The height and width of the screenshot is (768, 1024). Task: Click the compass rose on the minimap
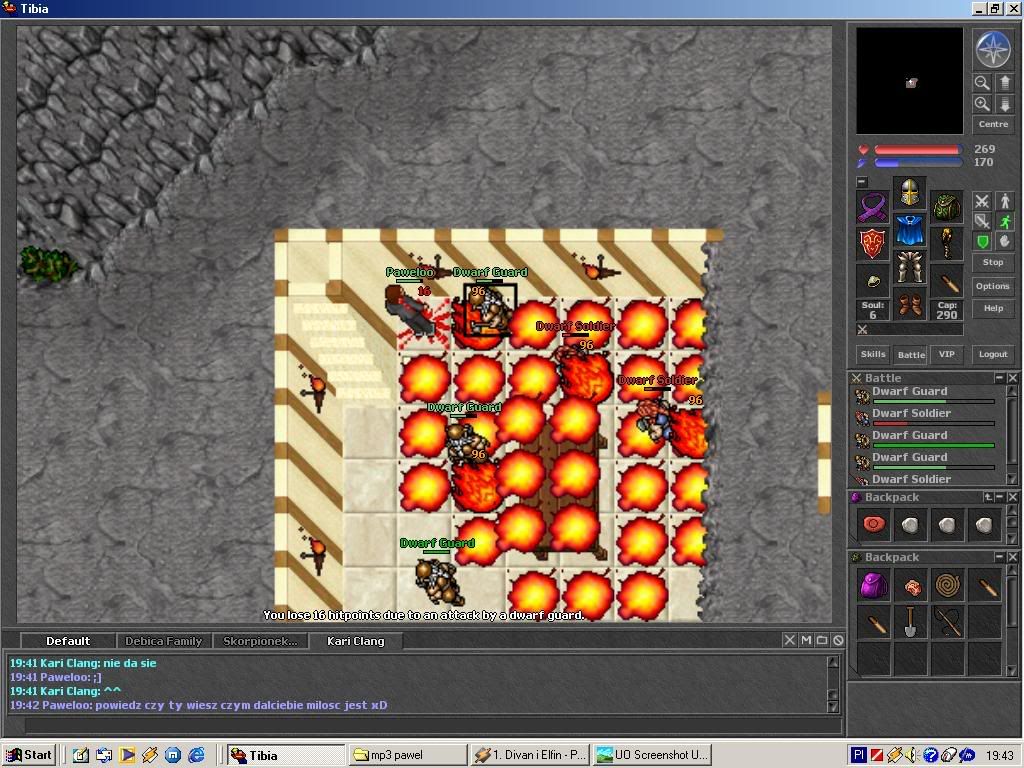coord(993,49)
